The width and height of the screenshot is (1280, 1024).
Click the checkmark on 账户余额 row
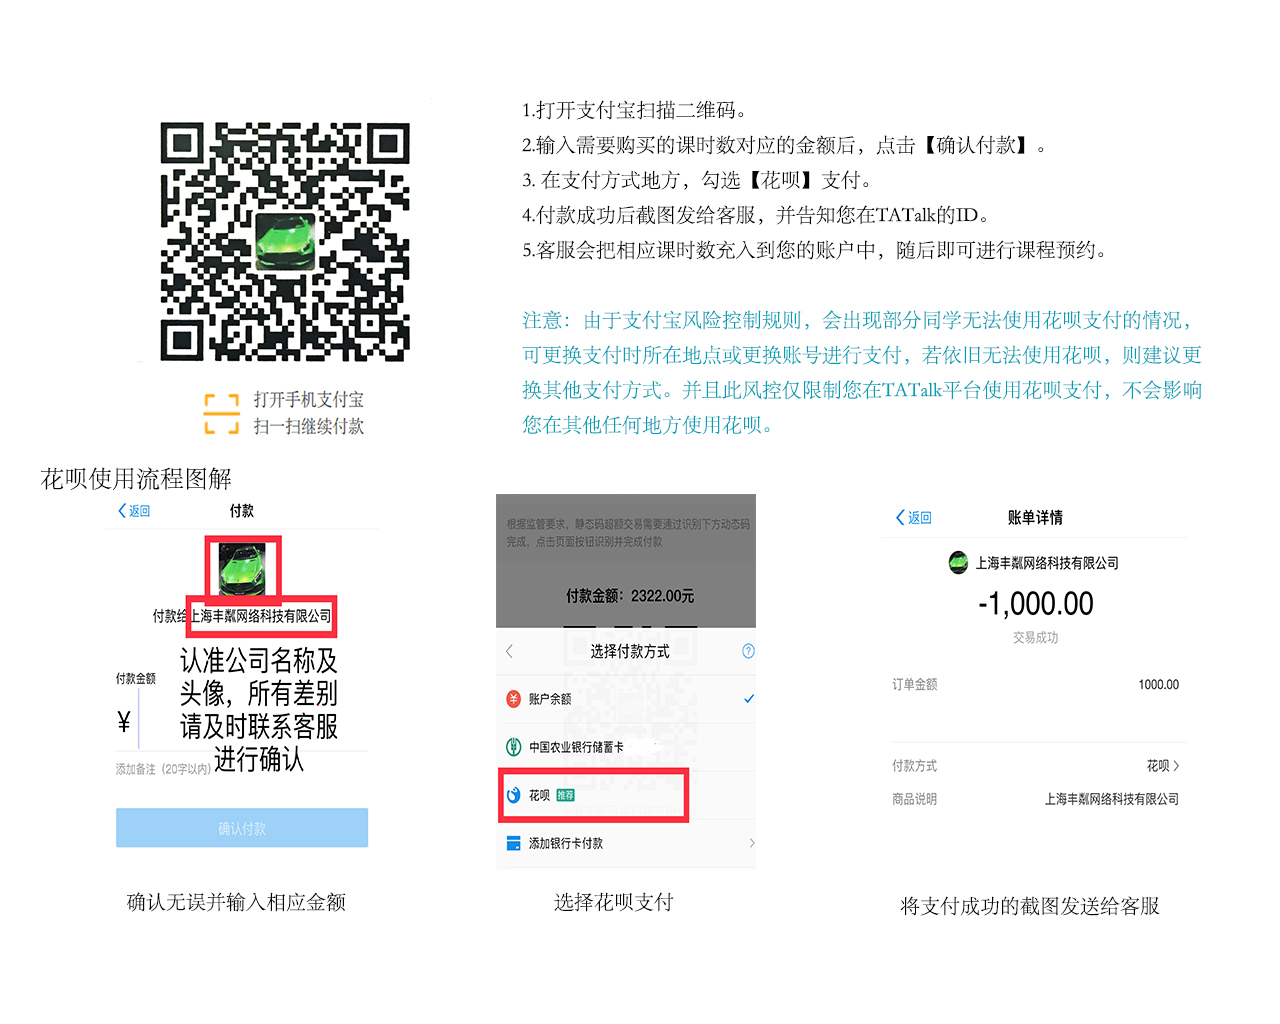point(749,699)
